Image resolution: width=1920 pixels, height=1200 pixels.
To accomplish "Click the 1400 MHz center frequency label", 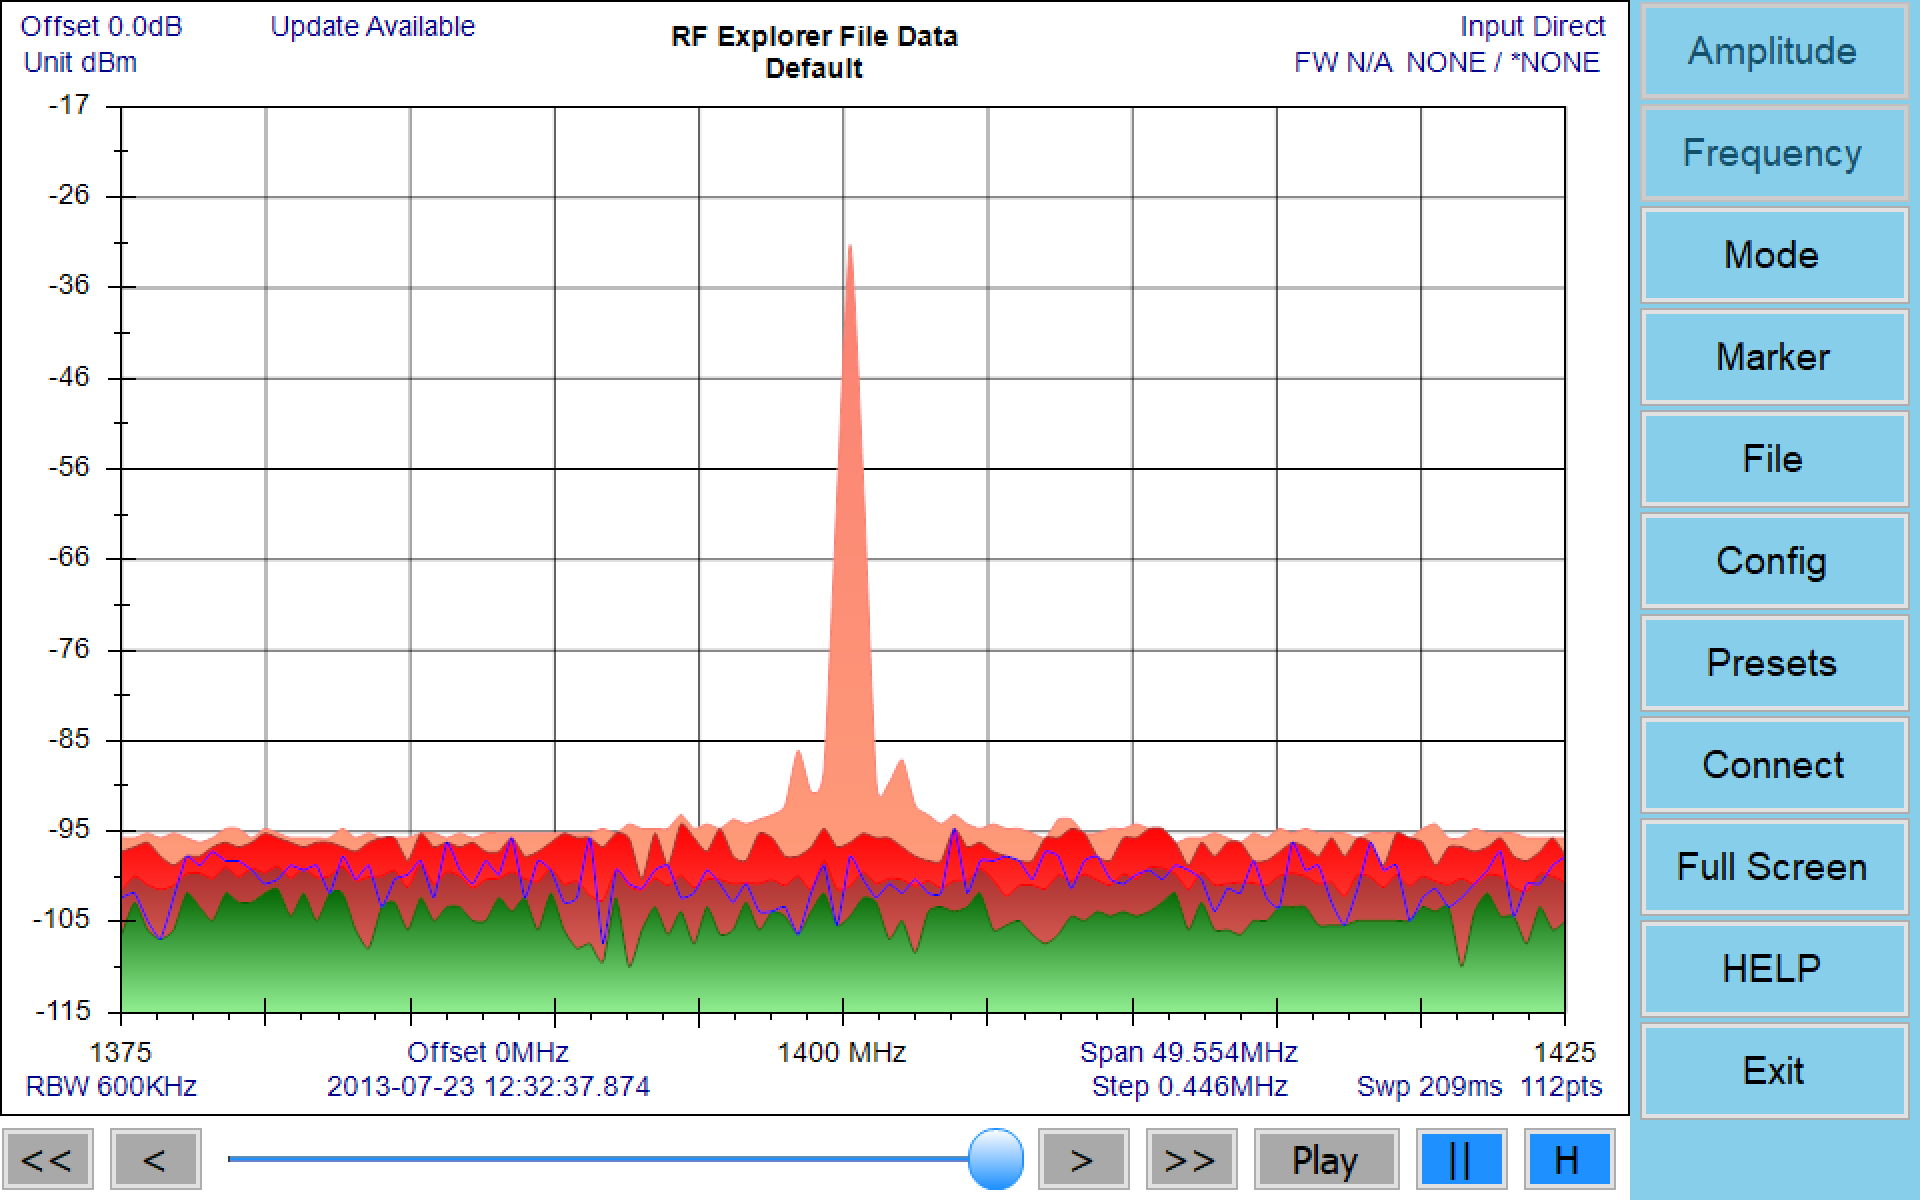I will [842, 1052].
